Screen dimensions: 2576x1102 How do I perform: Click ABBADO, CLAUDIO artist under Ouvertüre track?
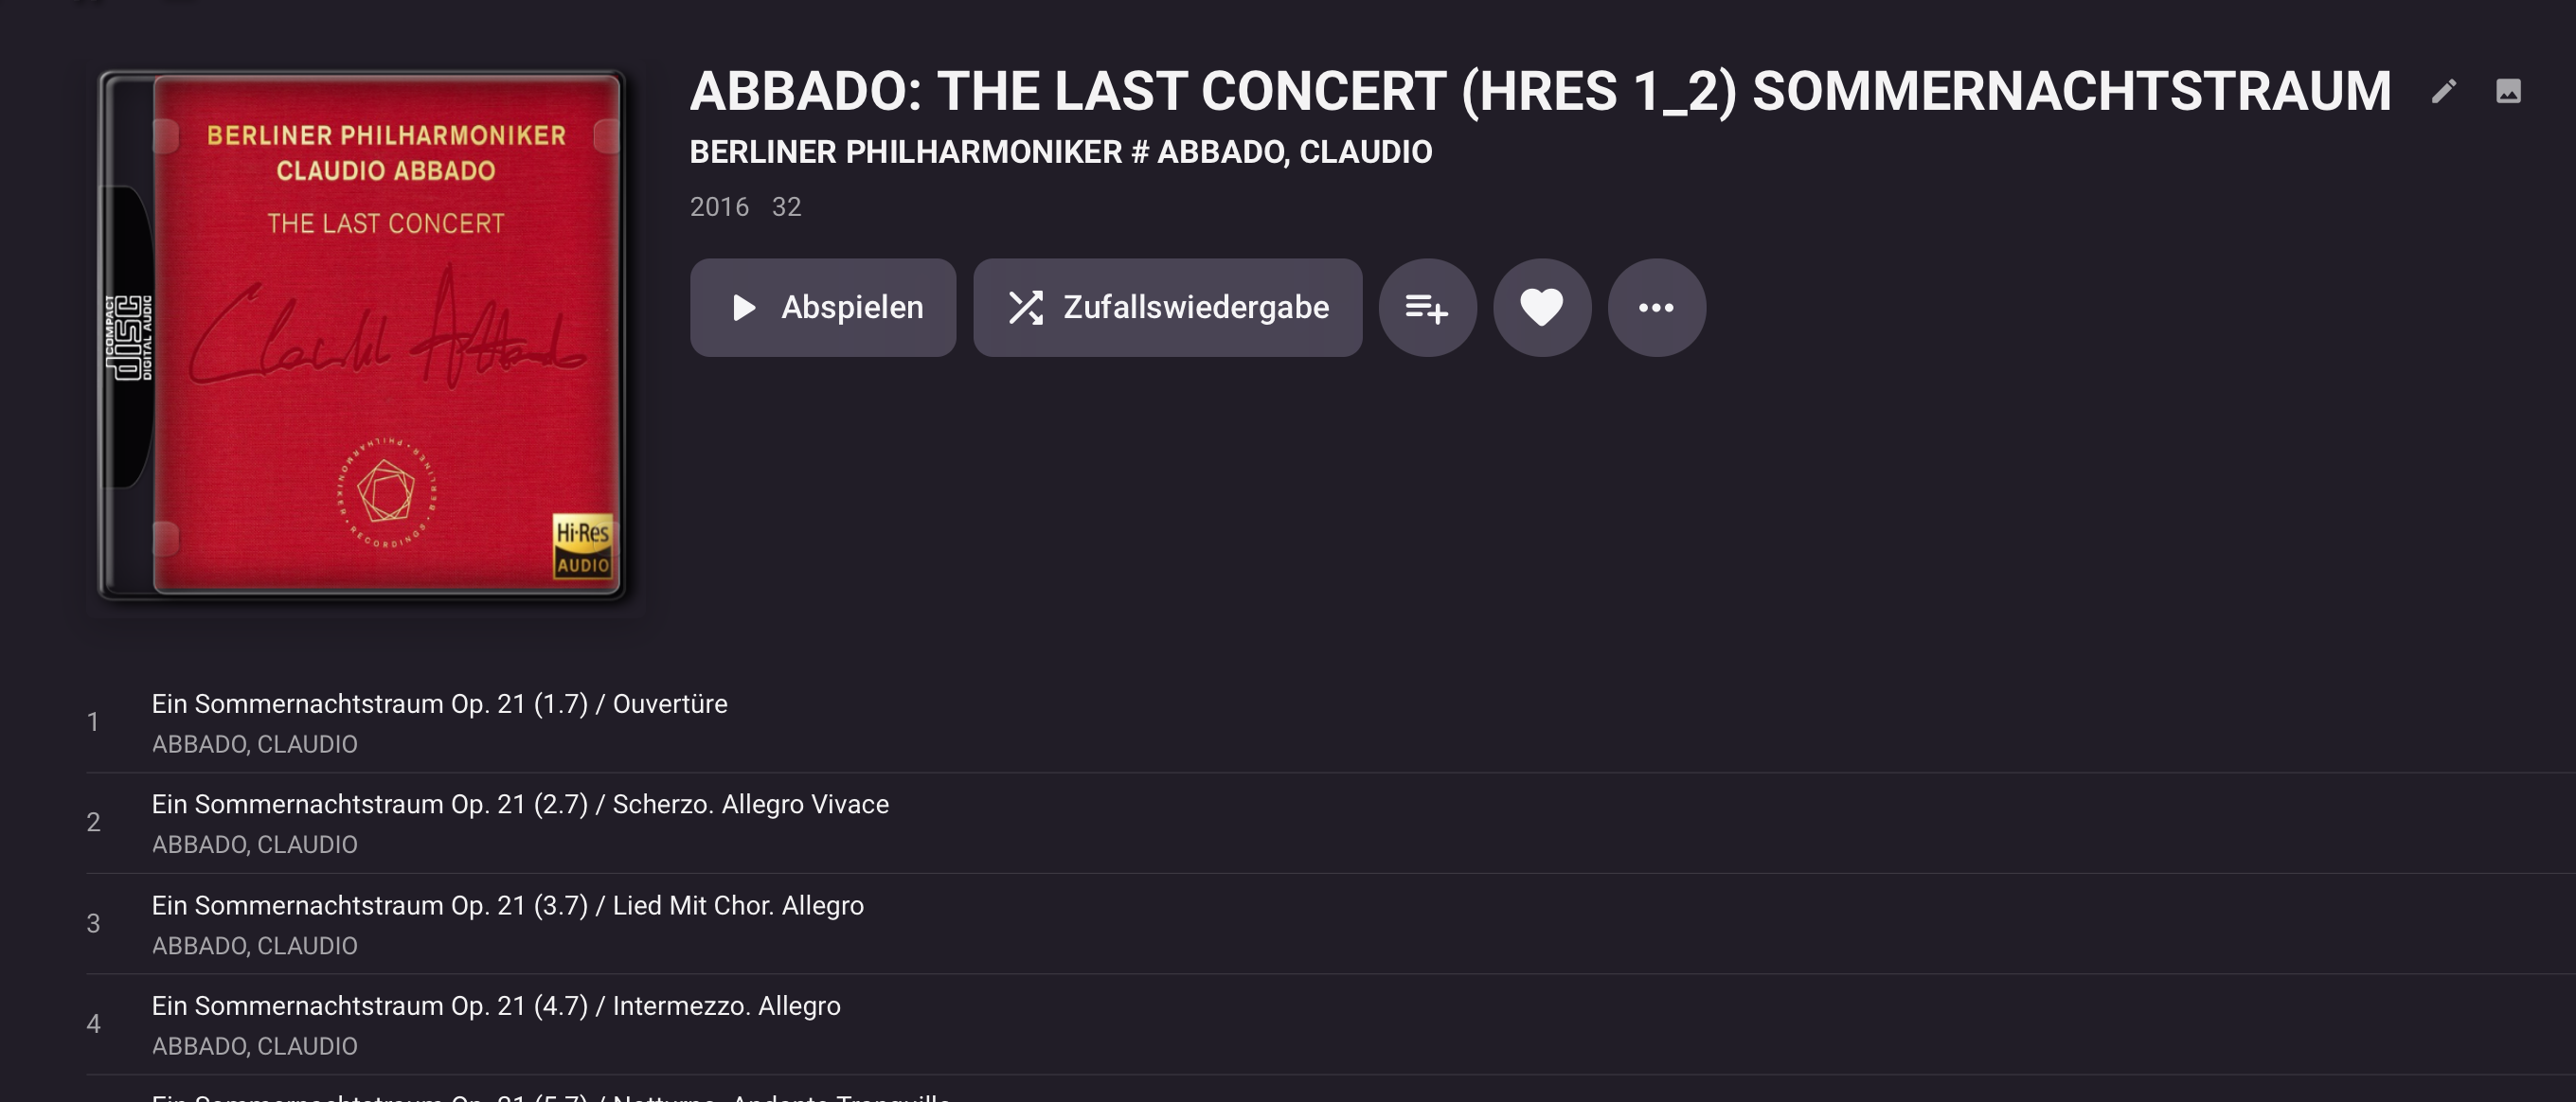[254, 744]
